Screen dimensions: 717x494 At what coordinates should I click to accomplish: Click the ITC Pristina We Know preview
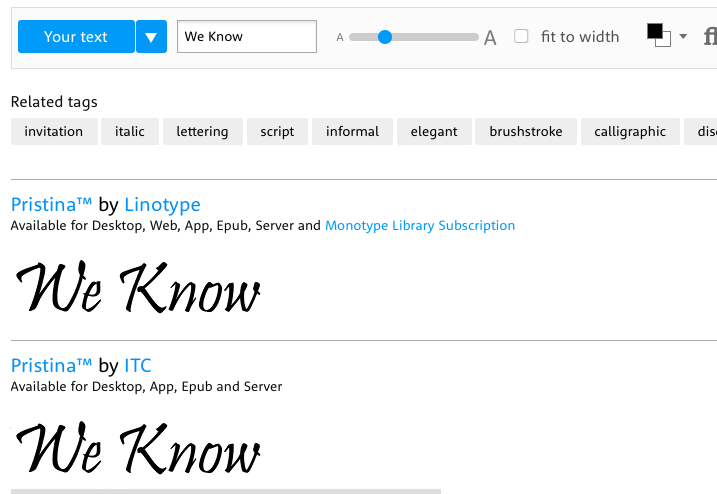138,448
